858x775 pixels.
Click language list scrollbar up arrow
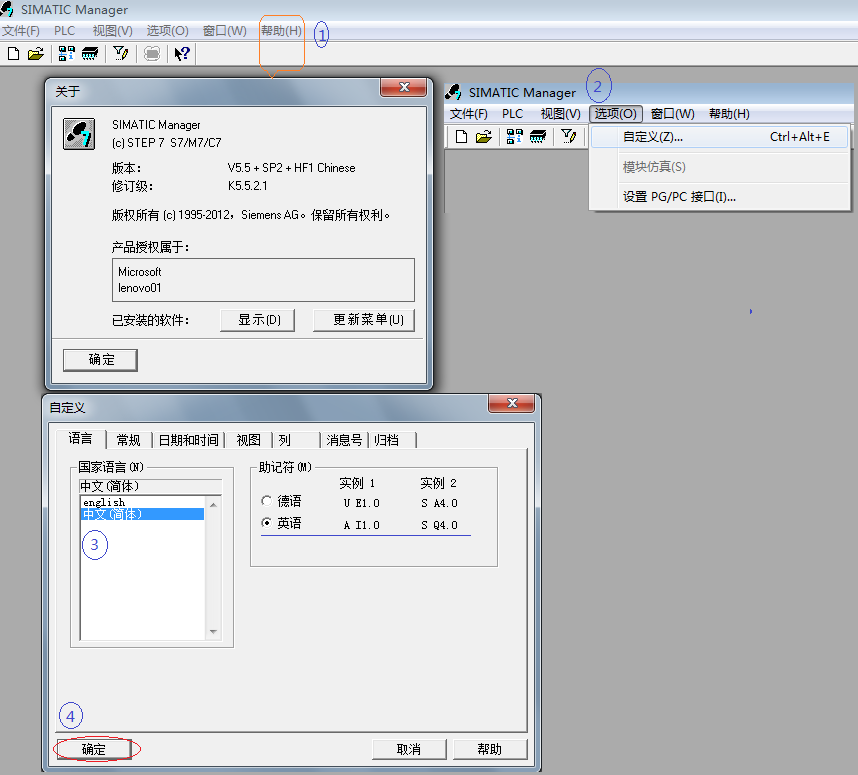pyautogui.click(x=213, y=504)
